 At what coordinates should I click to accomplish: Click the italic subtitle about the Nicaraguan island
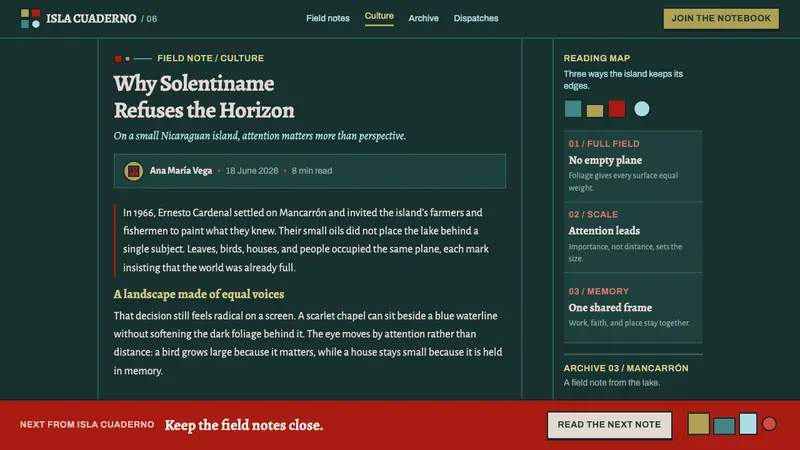(x=260, y=136)
